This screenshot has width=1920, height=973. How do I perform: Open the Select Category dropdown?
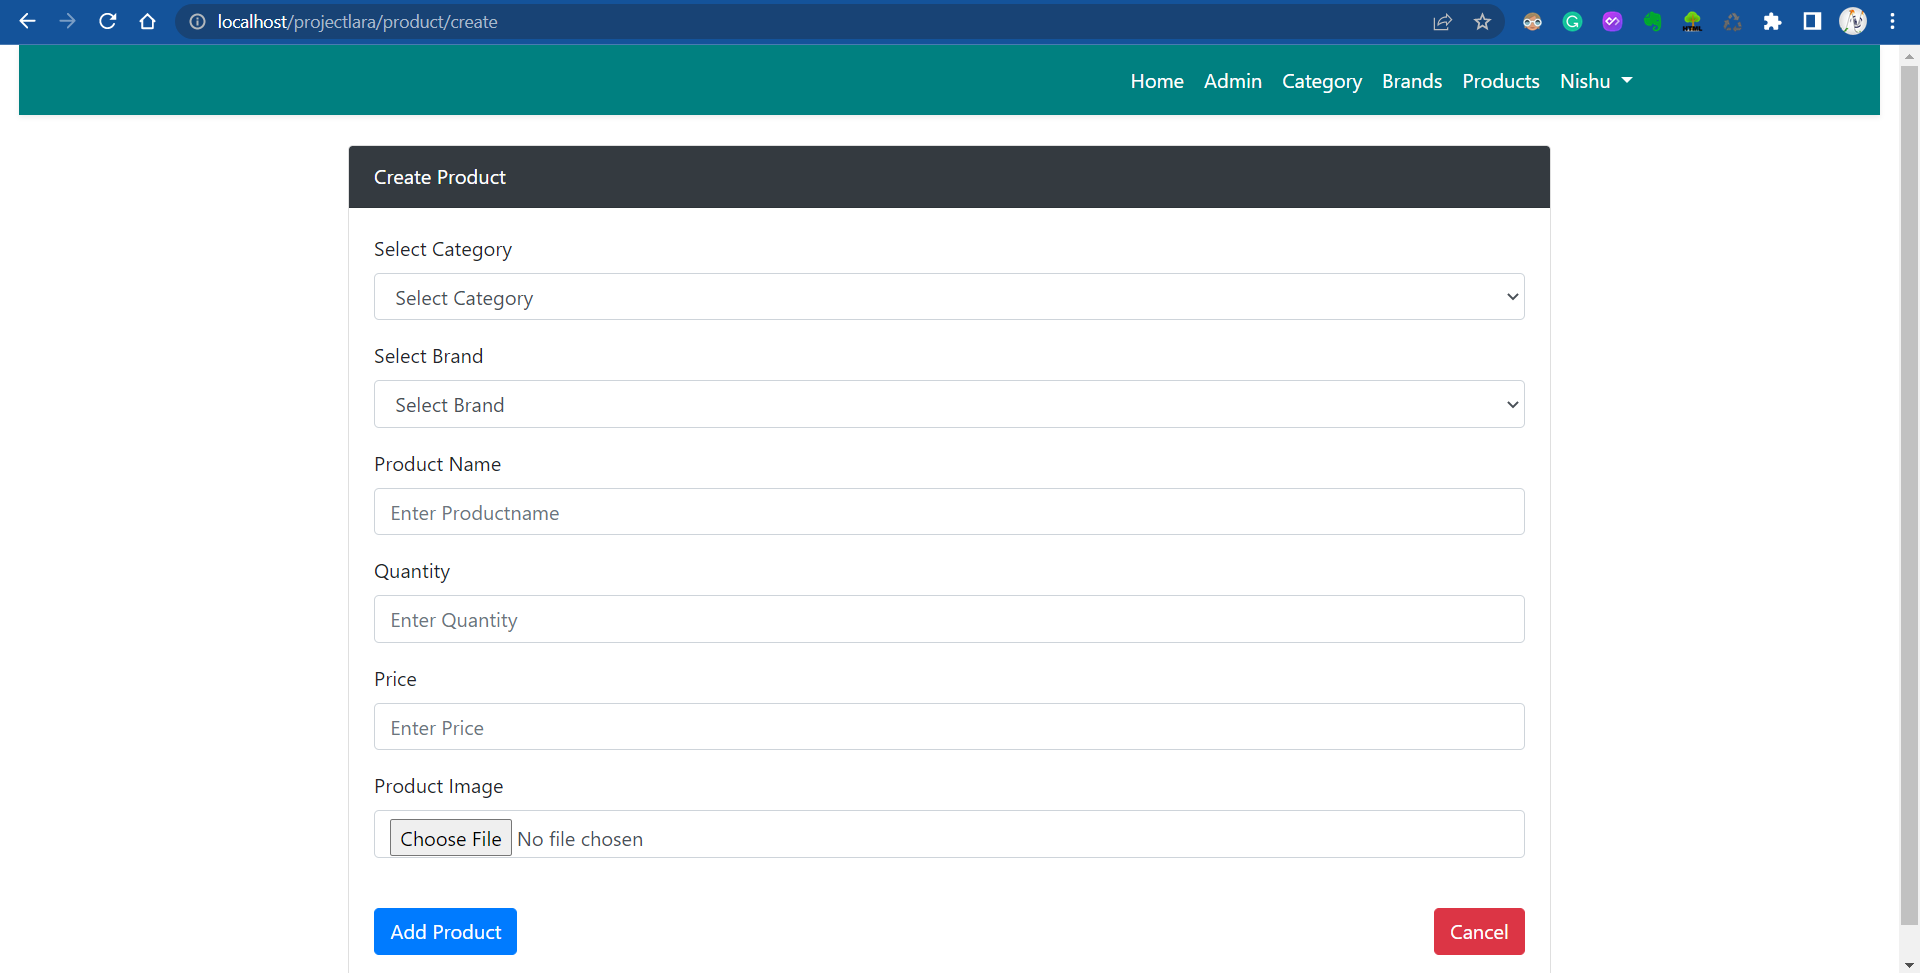(x=948, y=297)
